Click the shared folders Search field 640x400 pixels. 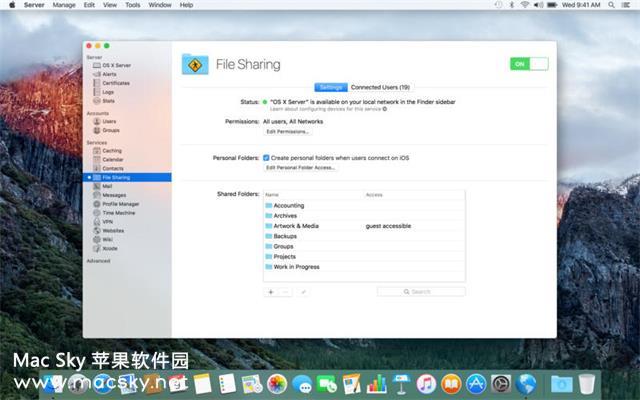421,292
